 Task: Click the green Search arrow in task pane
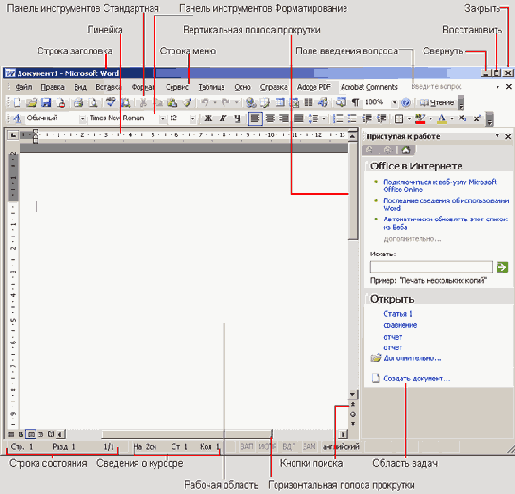pos(502,267)
